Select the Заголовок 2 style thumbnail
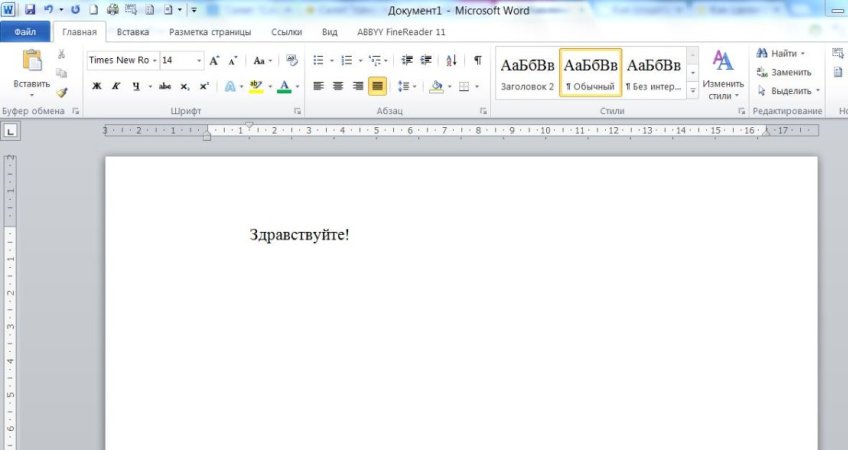The height and width of the screenshot is (450, 848). pyautogui.click(x=527, y=74)
